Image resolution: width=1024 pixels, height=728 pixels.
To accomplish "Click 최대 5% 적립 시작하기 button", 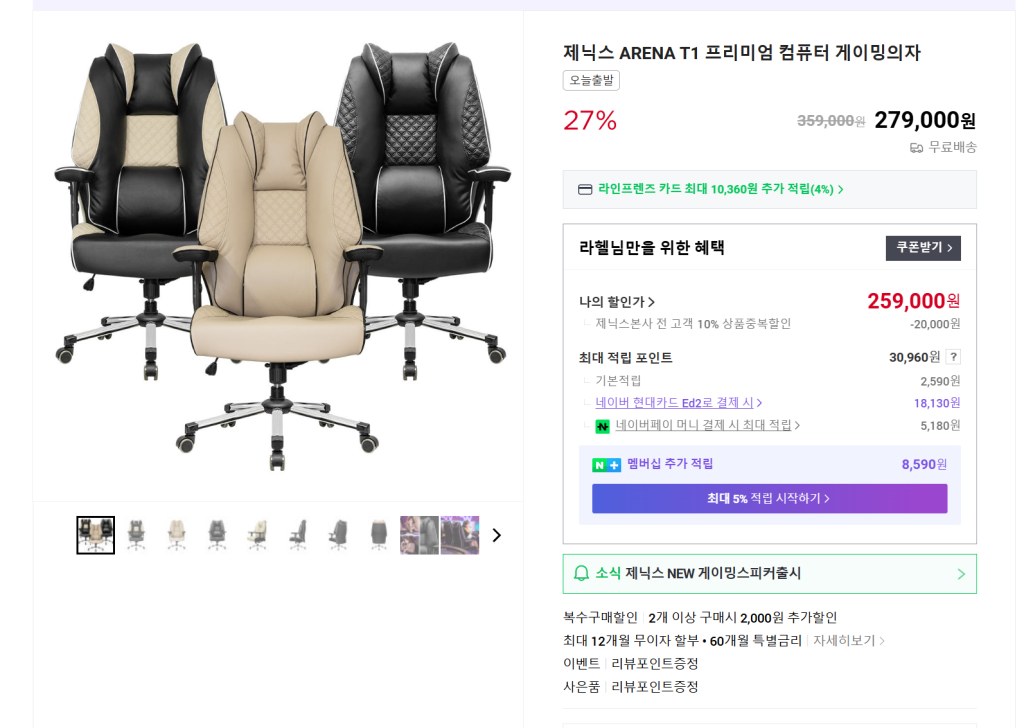I will [769, 498].
